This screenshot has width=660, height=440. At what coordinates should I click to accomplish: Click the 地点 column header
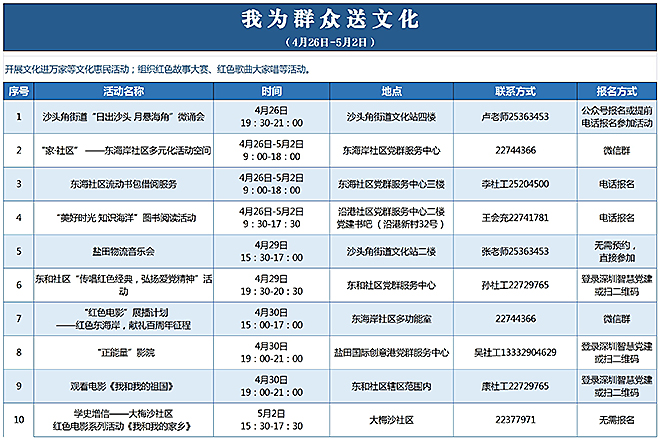click(x=390, y=91)
